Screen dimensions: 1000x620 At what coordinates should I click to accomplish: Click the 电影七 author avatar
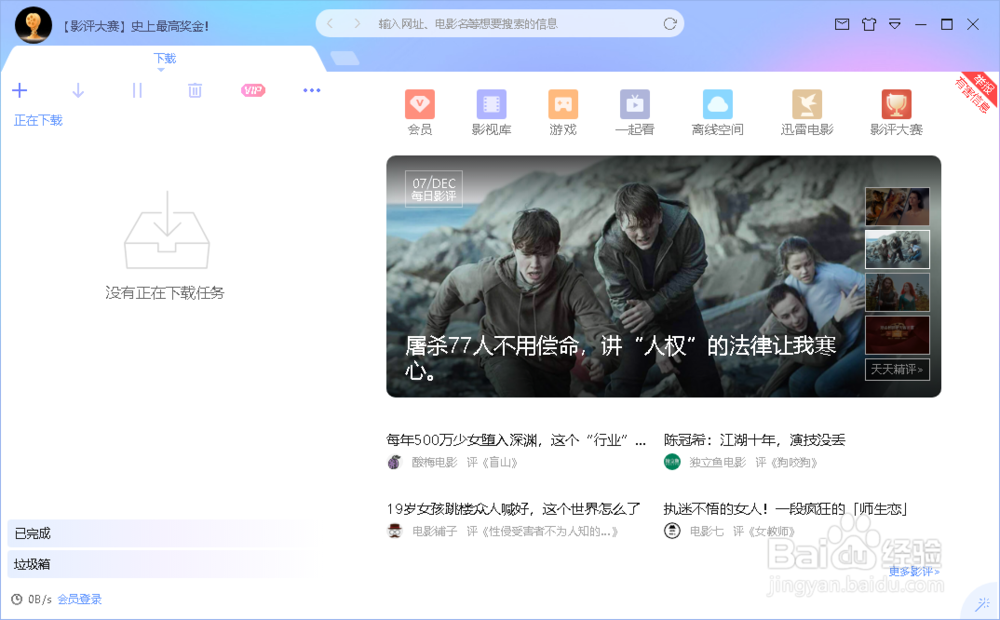coord(672,531)
